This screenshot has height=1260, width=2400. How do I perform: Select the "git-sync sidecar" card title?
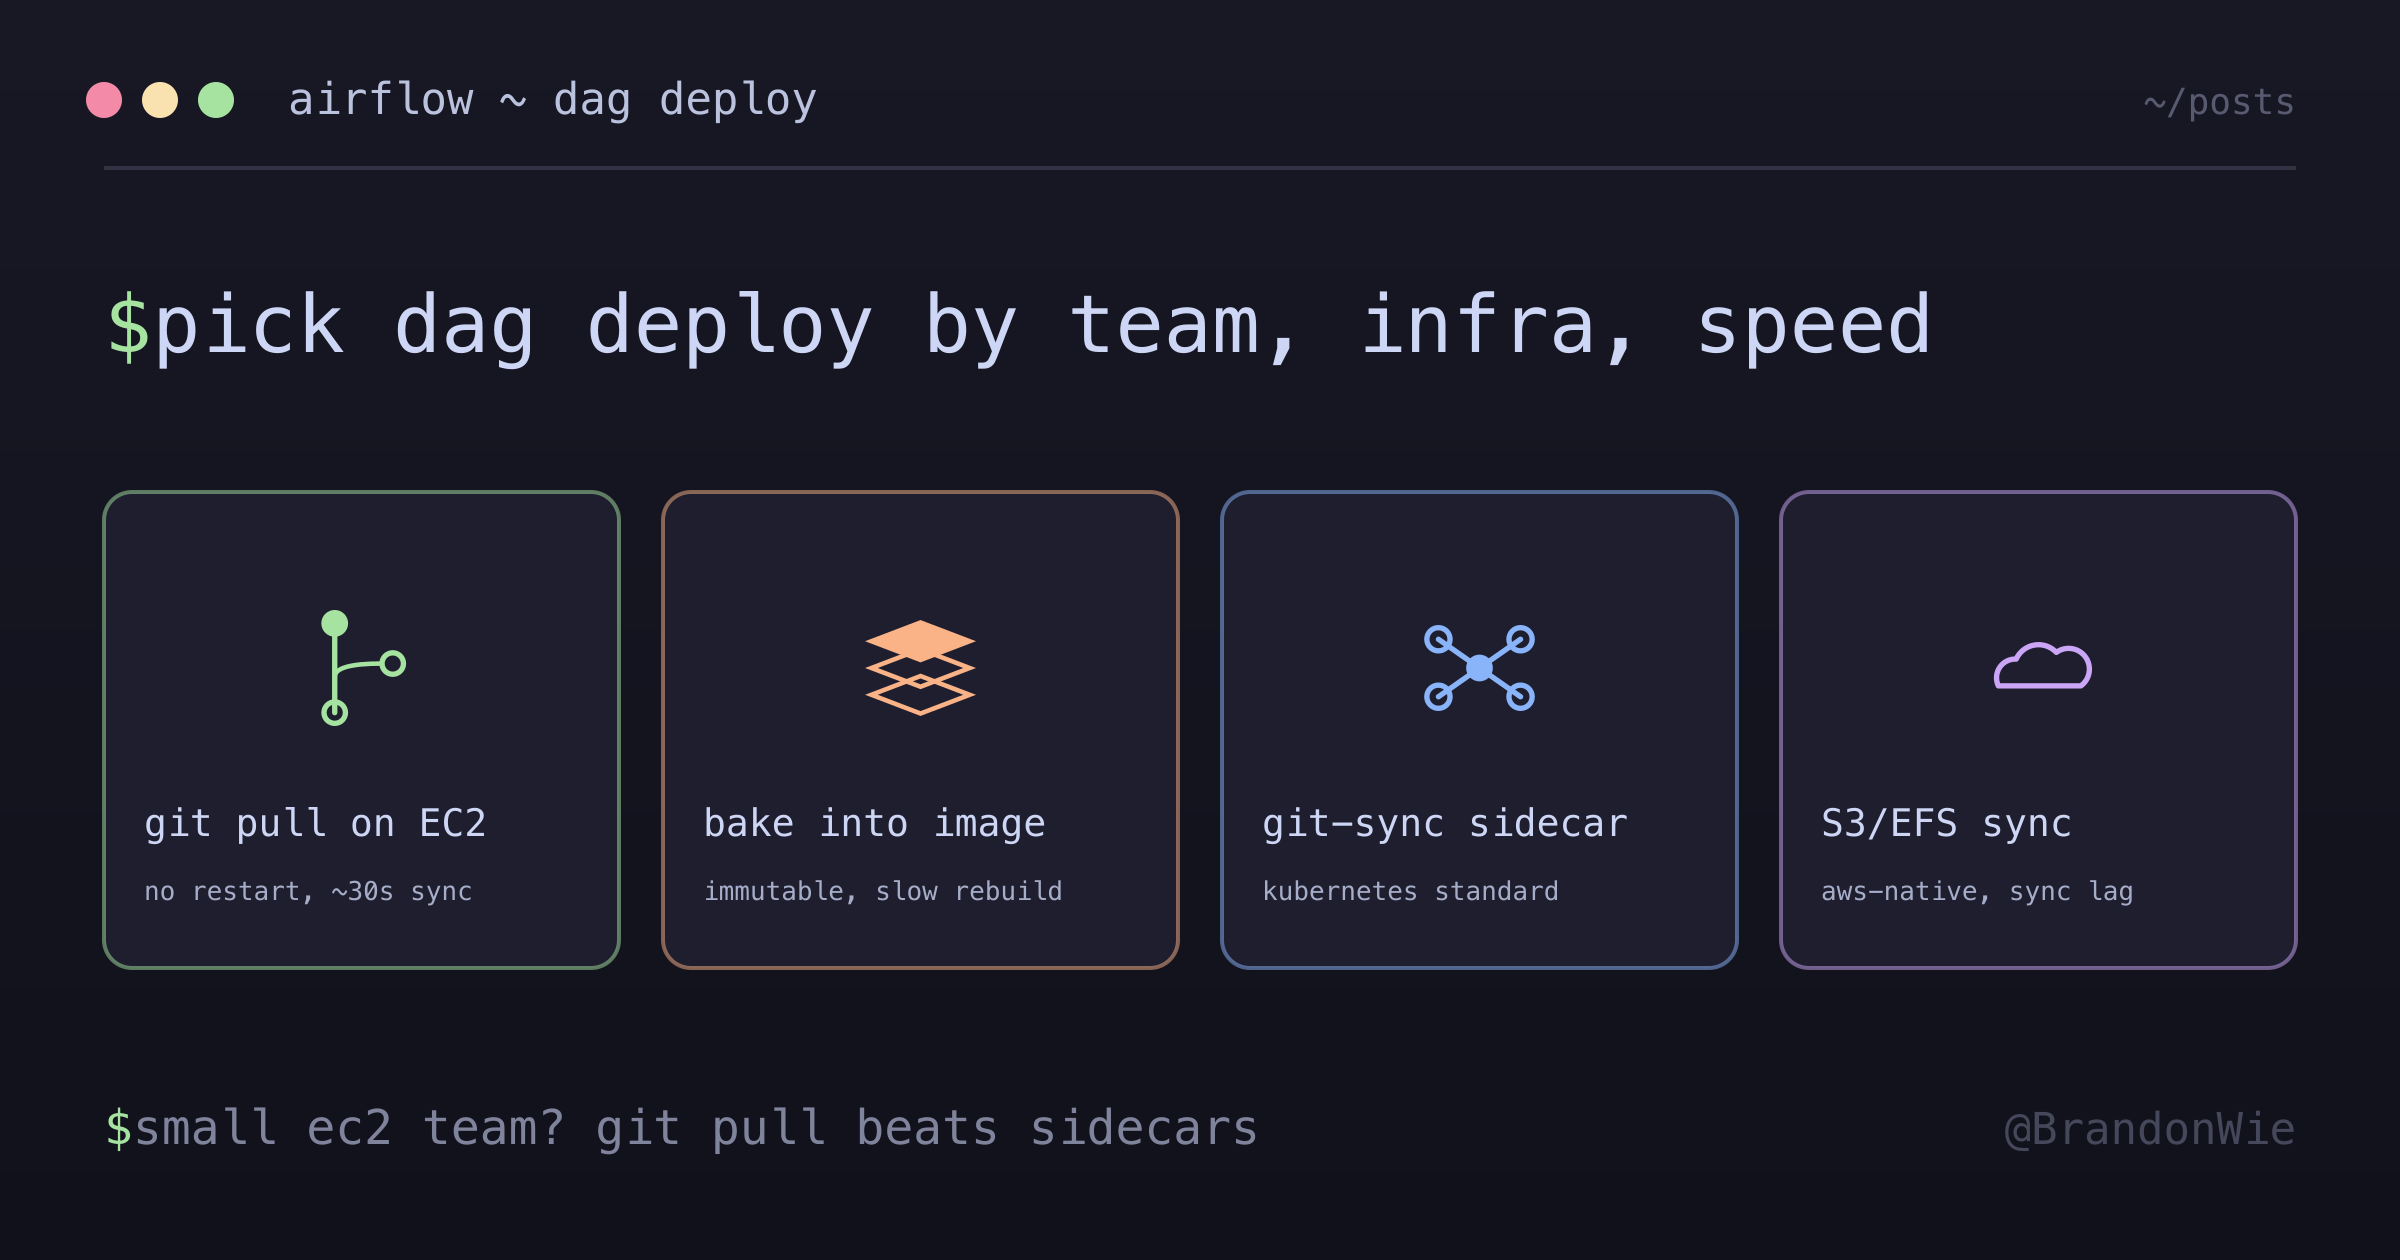[x=1445, y=823]
